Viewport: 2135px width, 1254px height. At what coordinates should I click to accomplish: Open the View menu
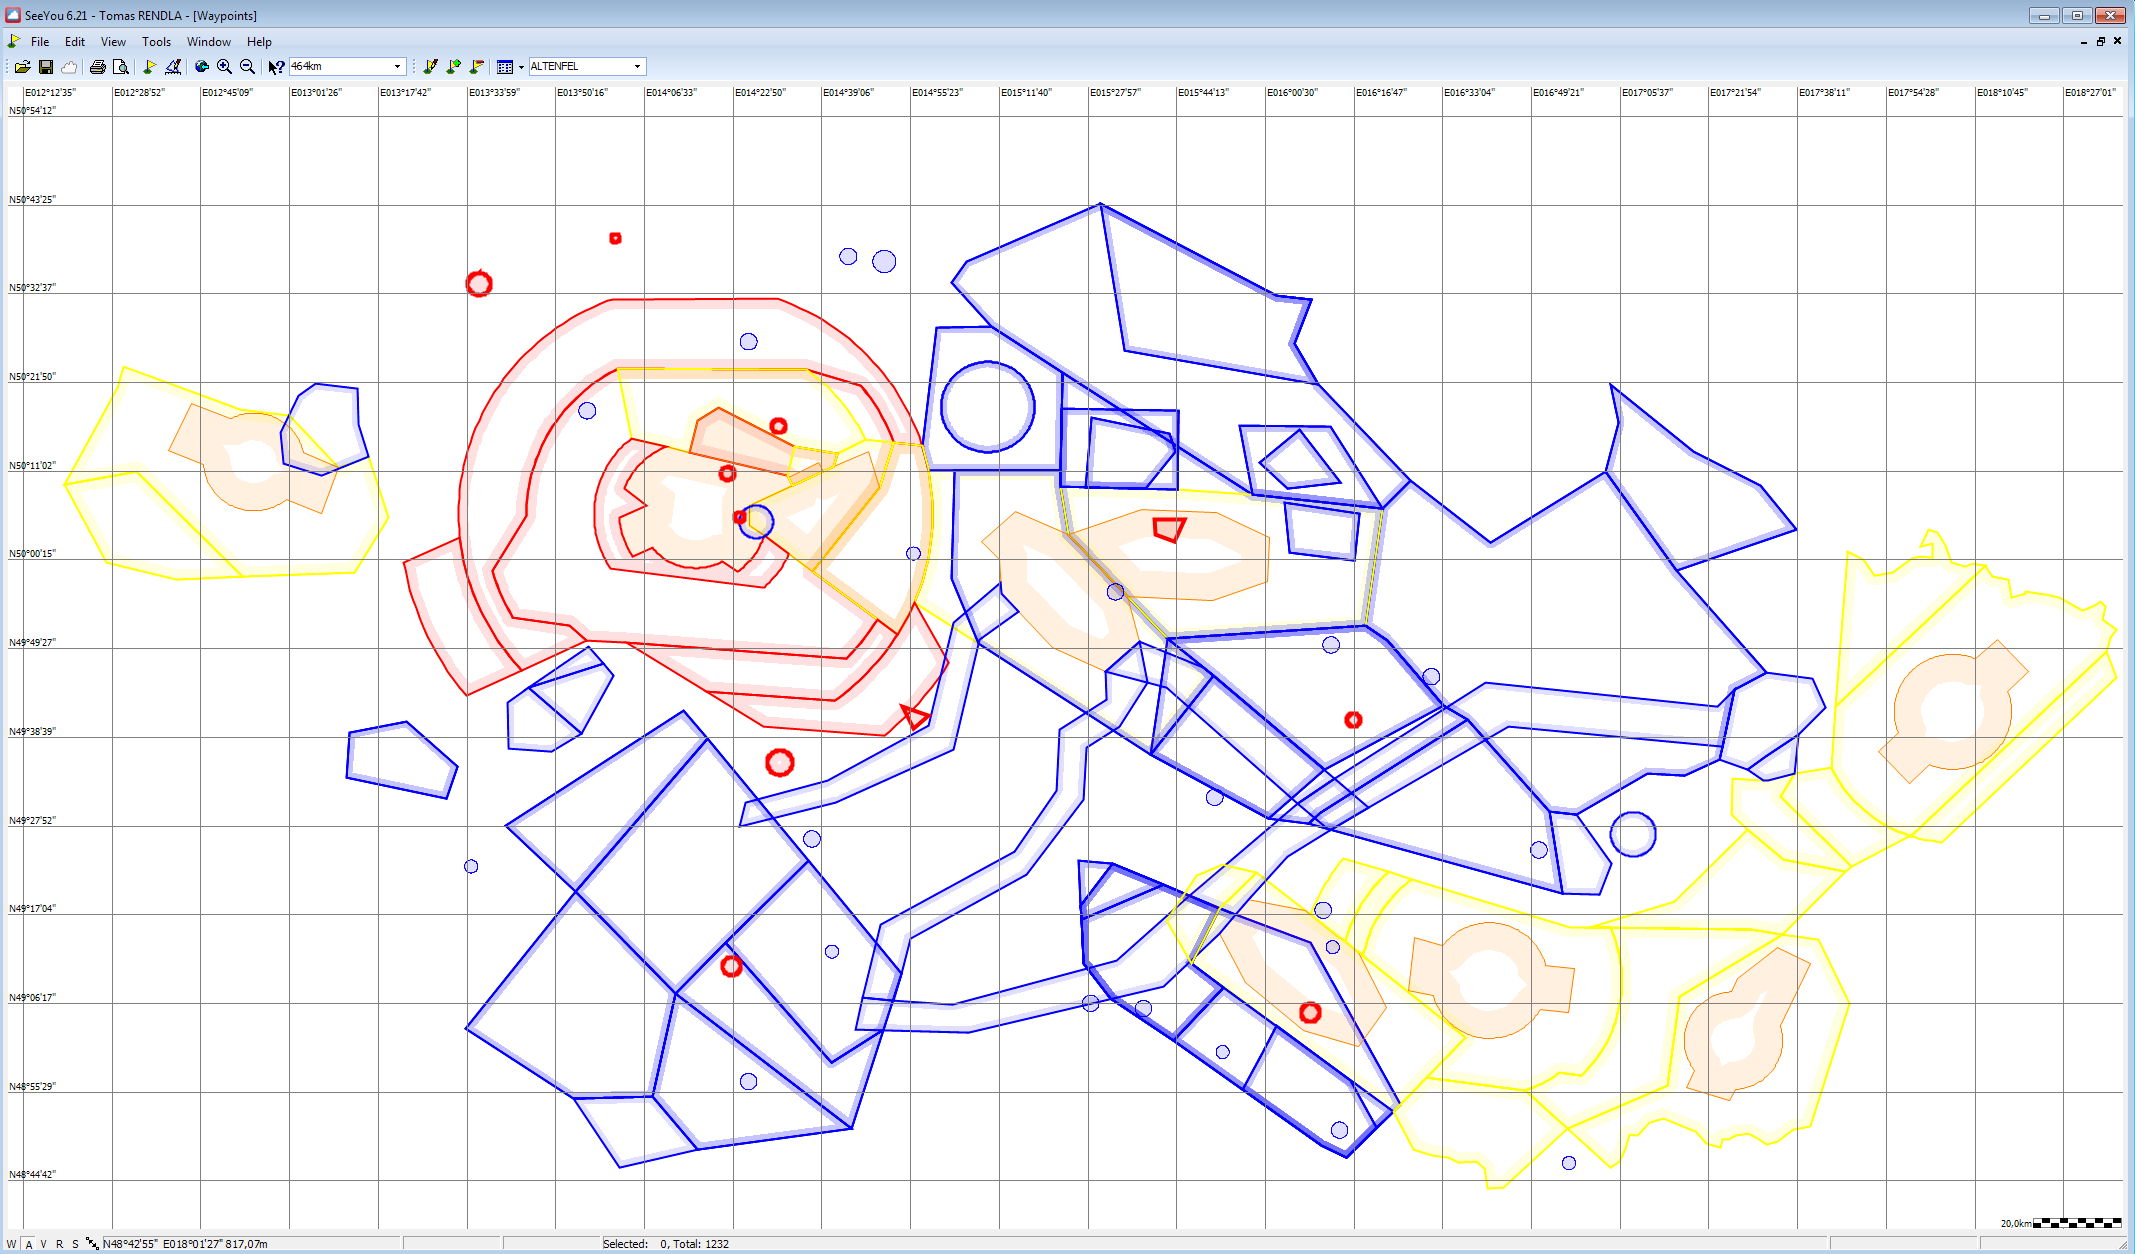click(x=113, y=42)
